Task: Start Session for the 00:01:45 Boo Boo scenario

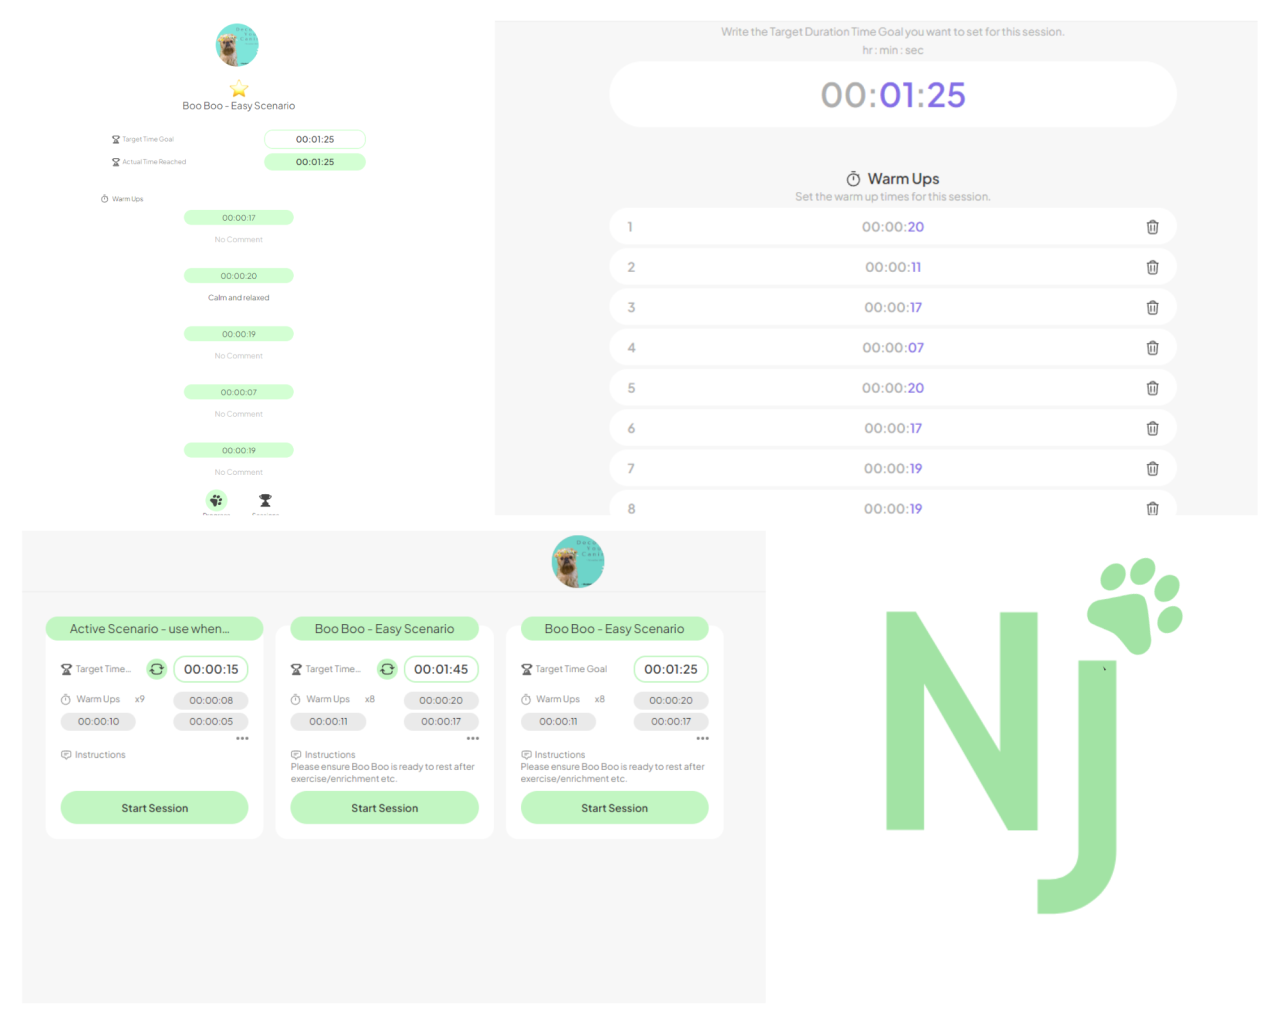Action: pos(385,808)
